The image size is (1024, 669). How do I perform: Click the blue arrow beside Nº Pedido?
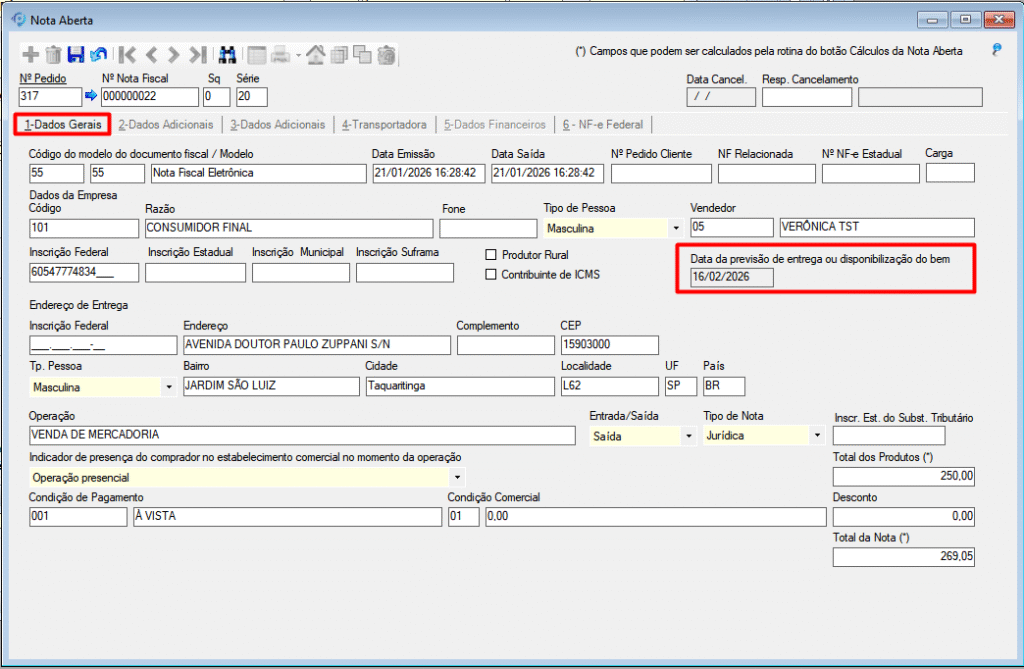[91, 97]
